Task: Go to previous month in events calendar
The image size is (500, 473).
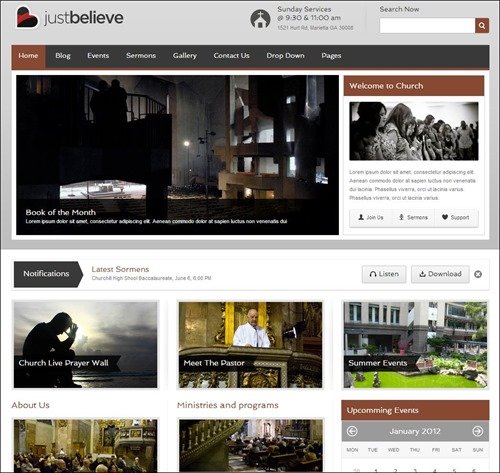Action: 352,431
